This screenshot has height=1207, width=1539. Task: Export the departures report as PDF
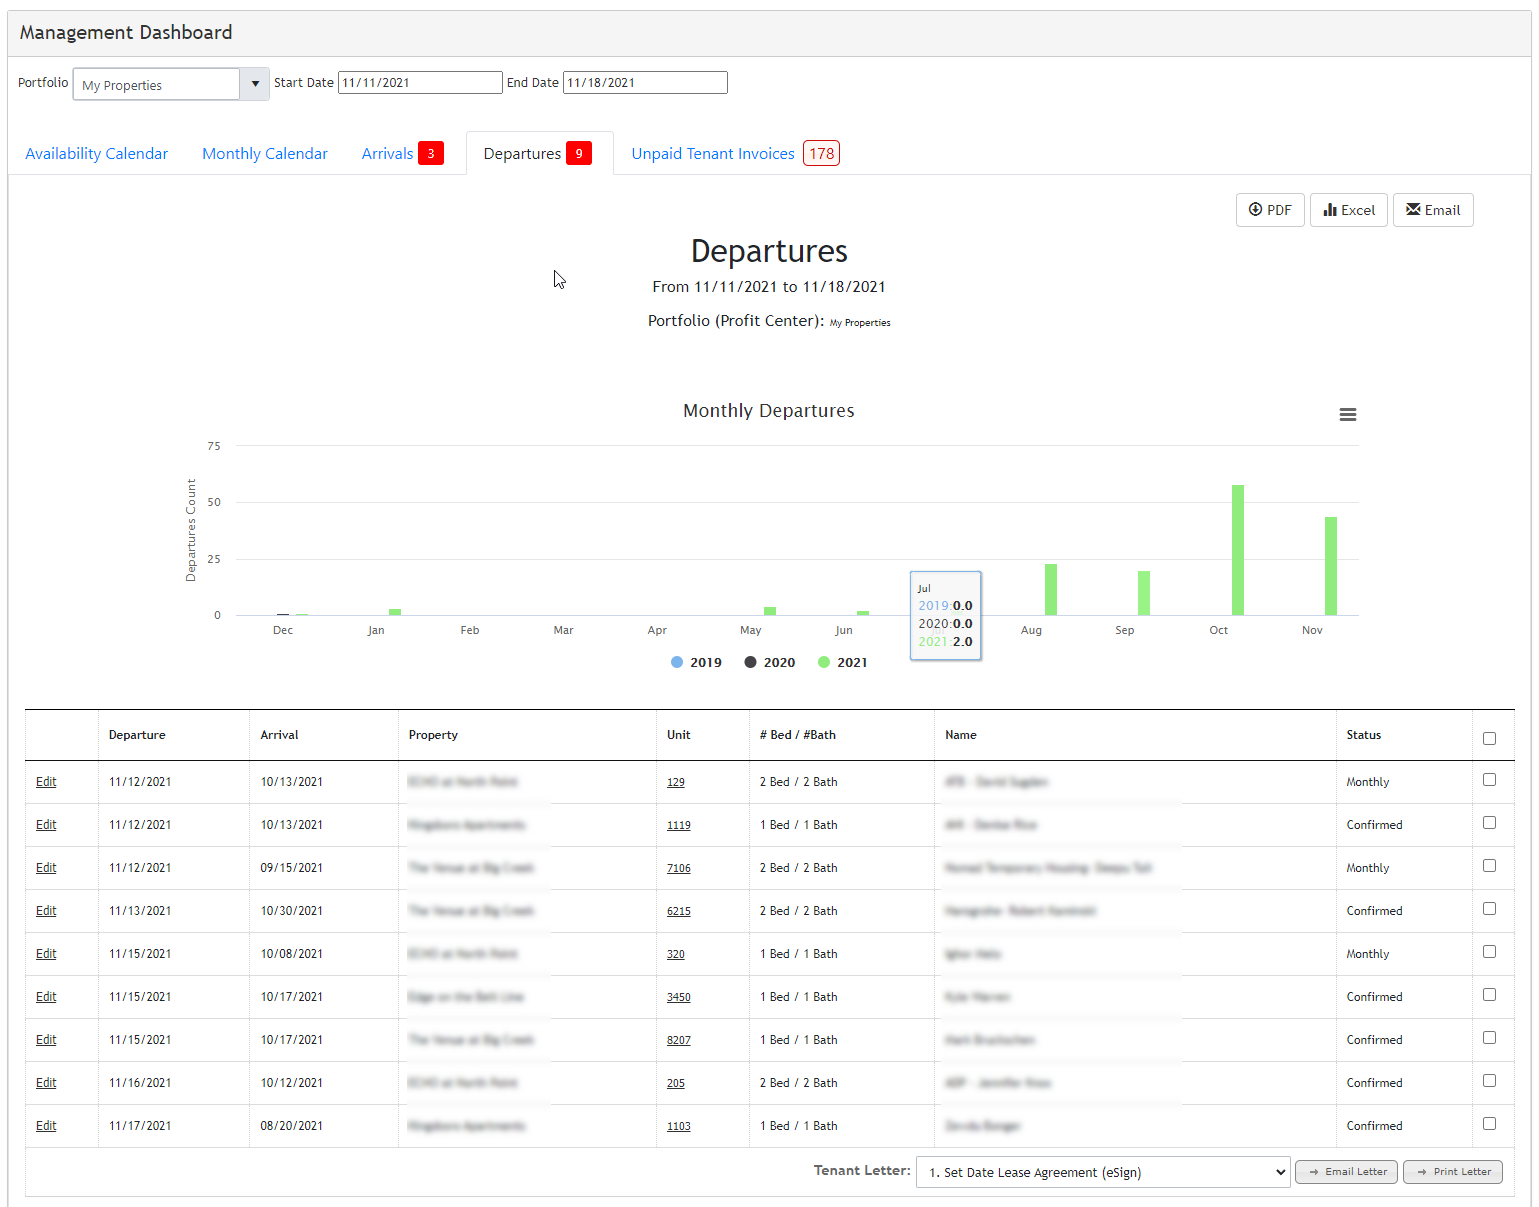pyautogui.click(x=1270, y=210)
